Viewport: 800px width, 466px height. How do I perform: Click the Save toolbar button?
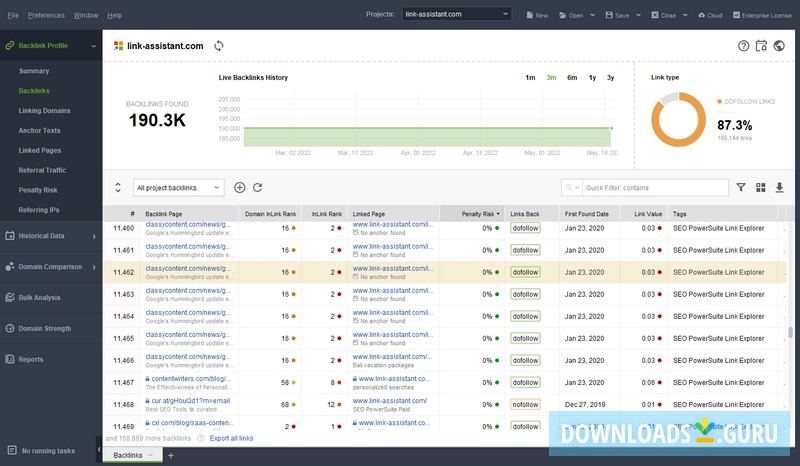(617, 15)
